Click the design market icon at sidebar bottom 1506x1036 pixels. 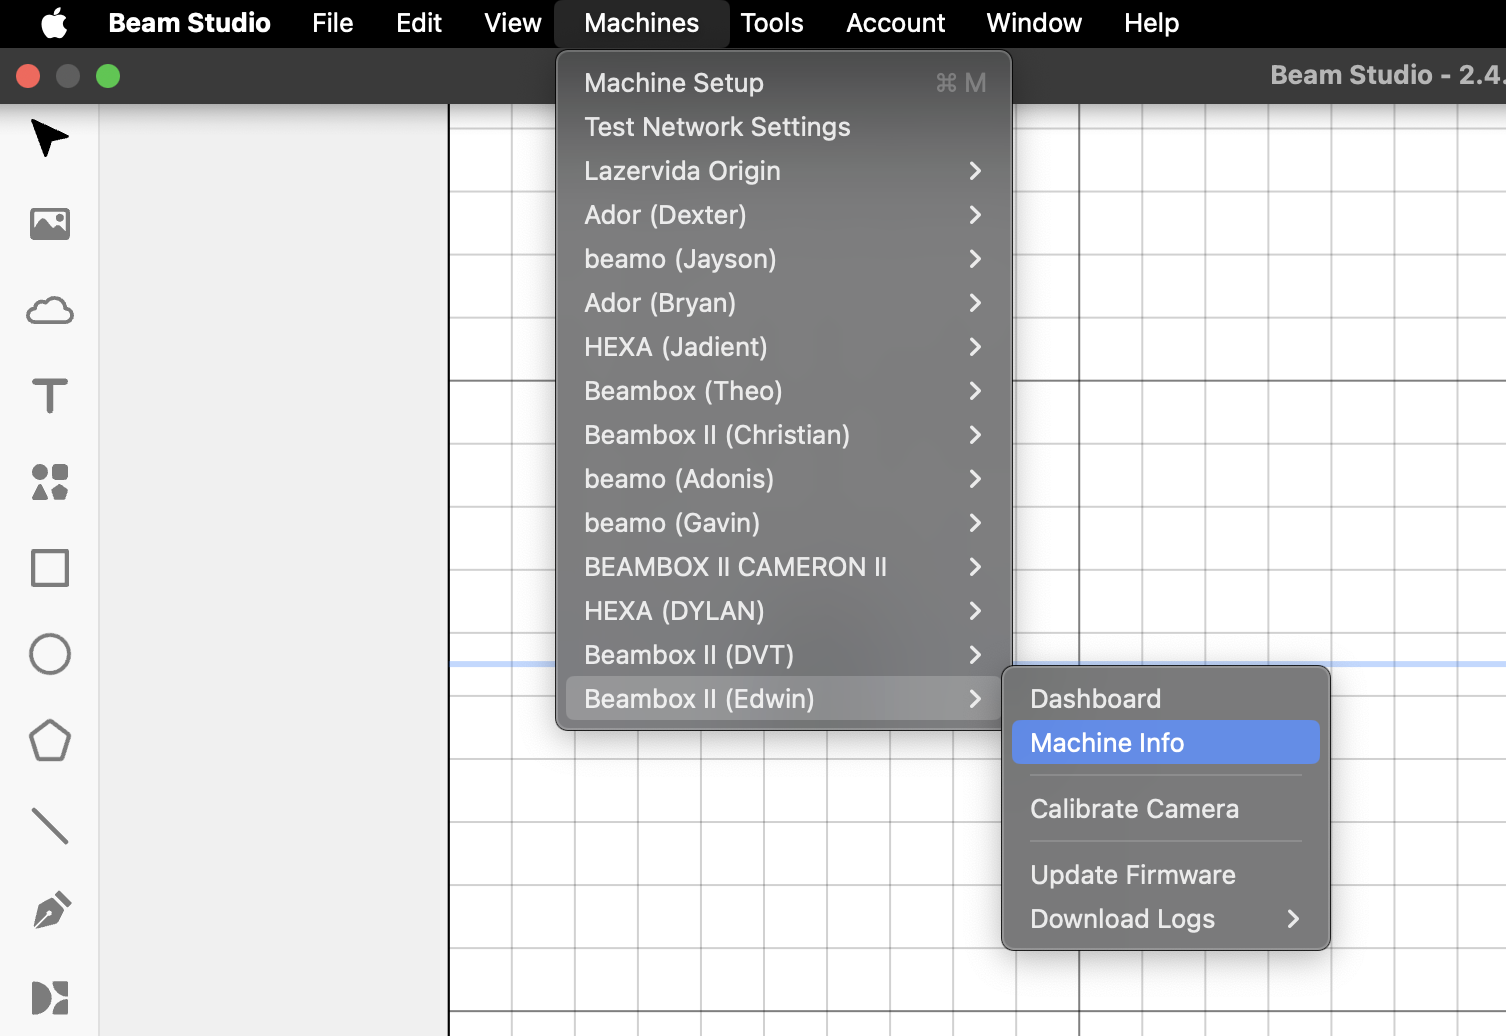coord(49,998)
